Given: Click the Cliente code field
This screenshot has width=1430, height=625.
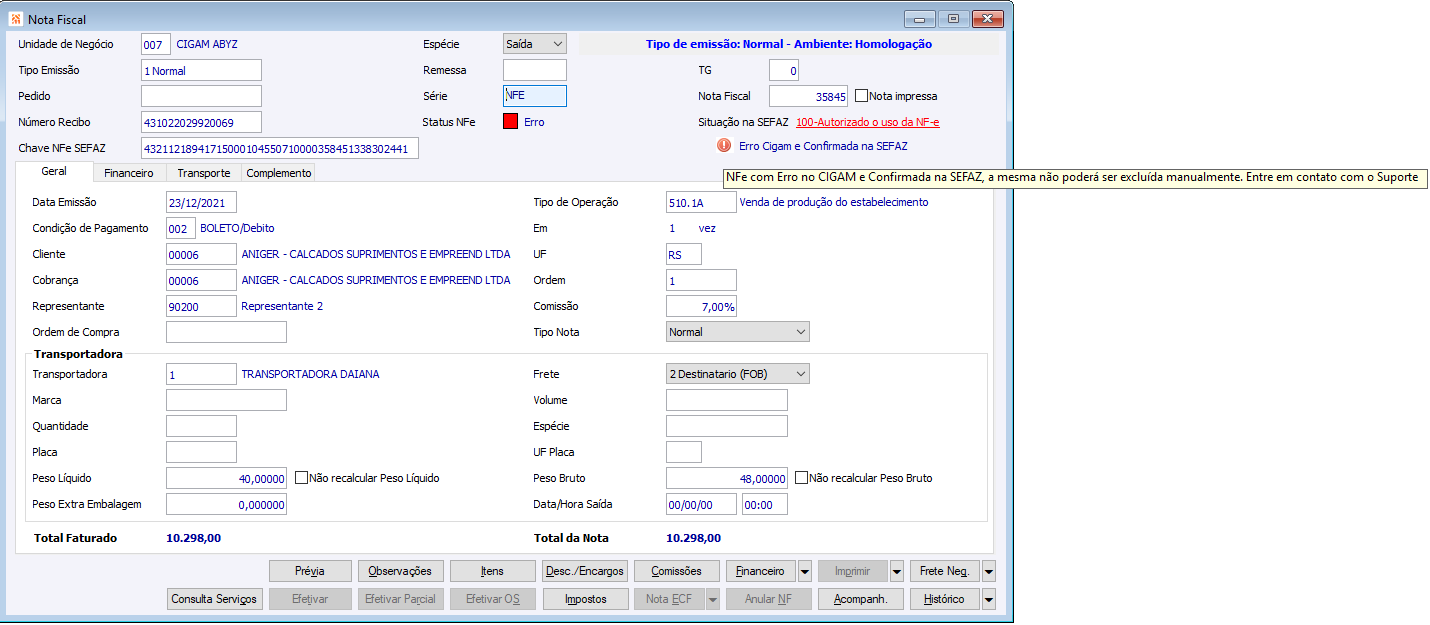Looking at the screenshot, I should (202, 254).
